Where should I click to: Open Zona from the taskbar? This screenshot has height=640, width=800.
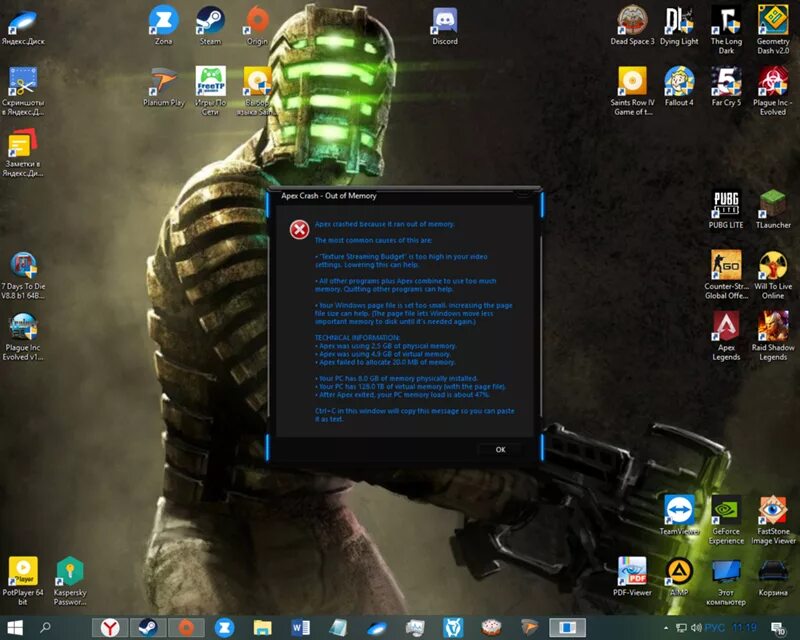tap(224, 628)
